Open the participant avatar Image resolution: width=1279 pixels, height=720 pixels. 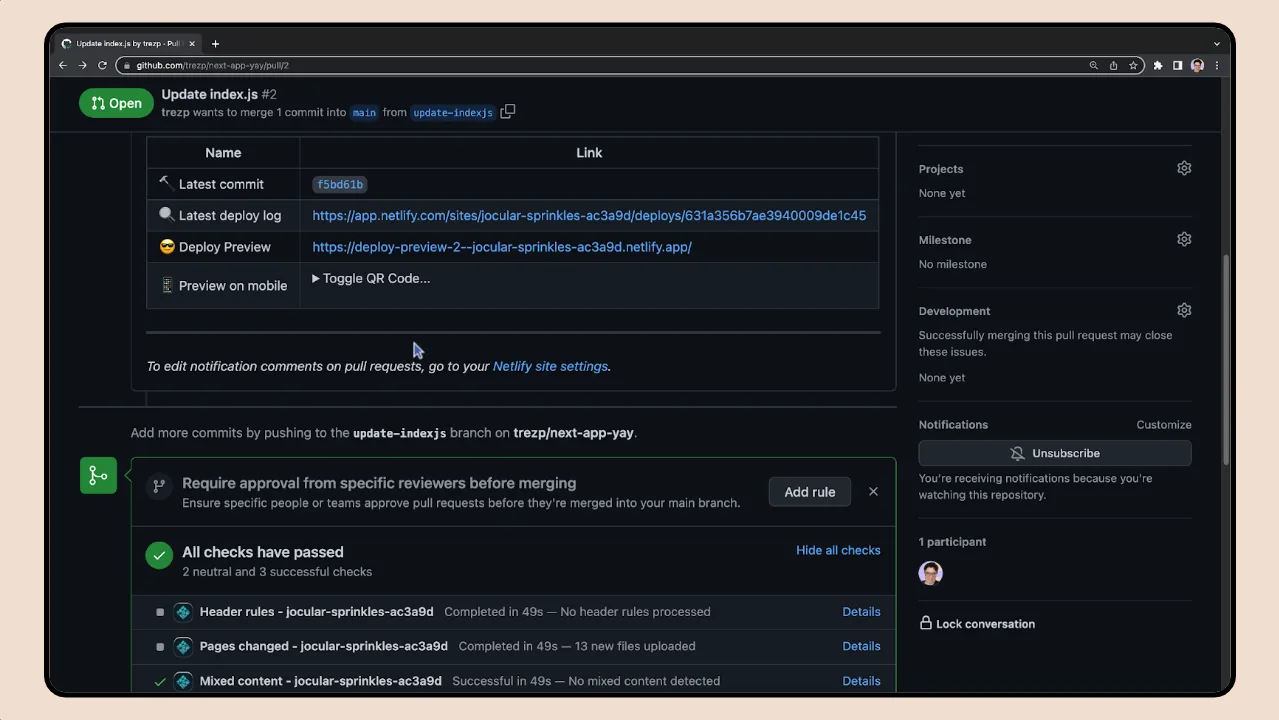coord(931,573)
